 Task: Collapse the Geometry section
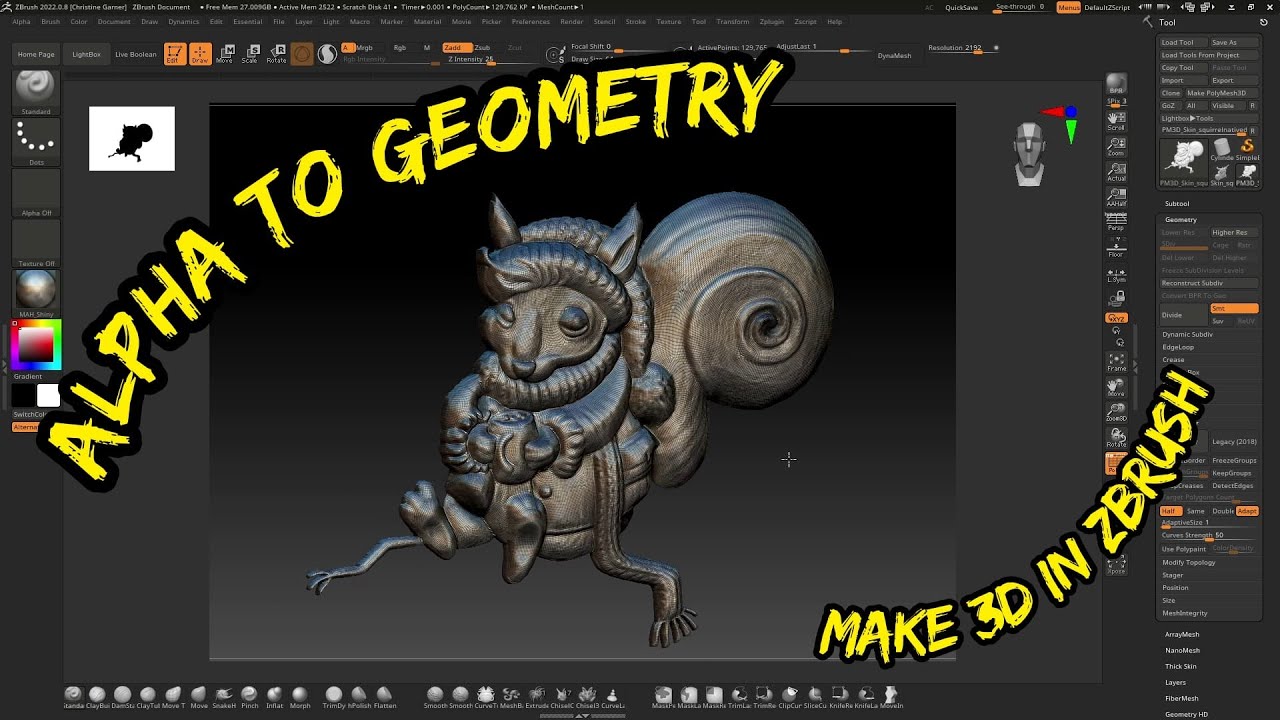click(1181, 219)
